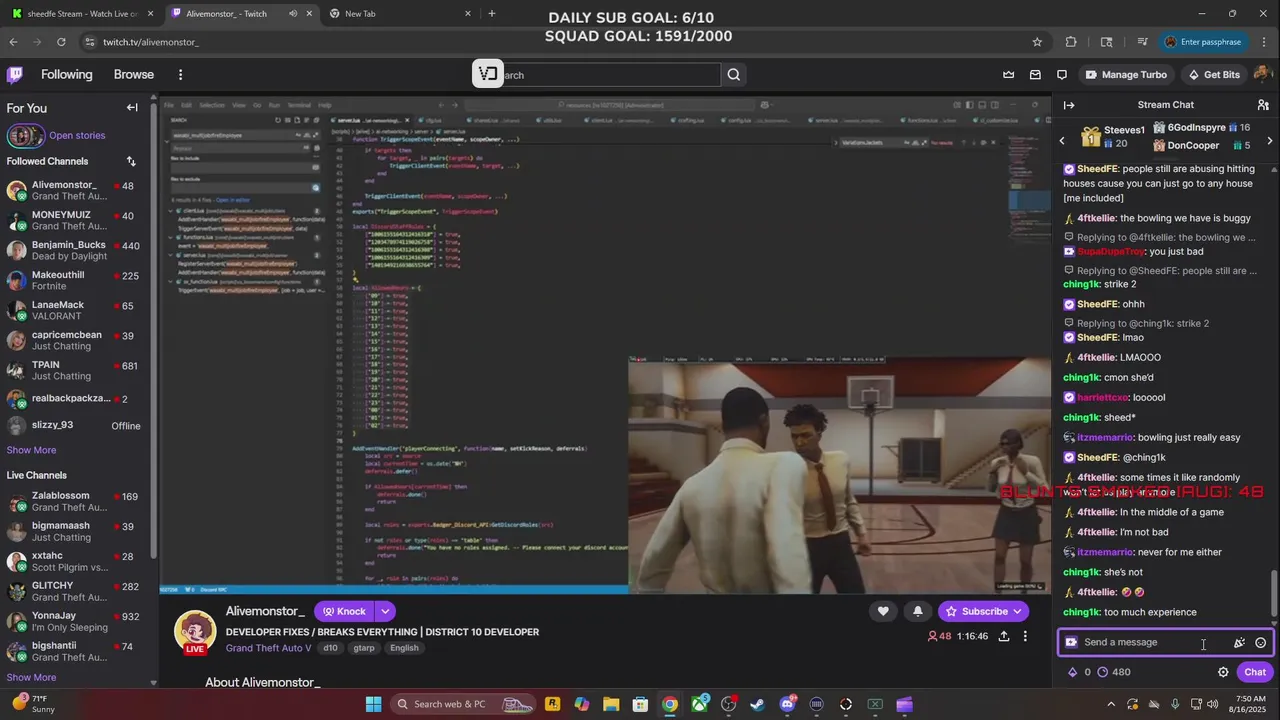This screenshot has height=720, width=1280.
Task: Reload the page
Action: click(61, 42)
